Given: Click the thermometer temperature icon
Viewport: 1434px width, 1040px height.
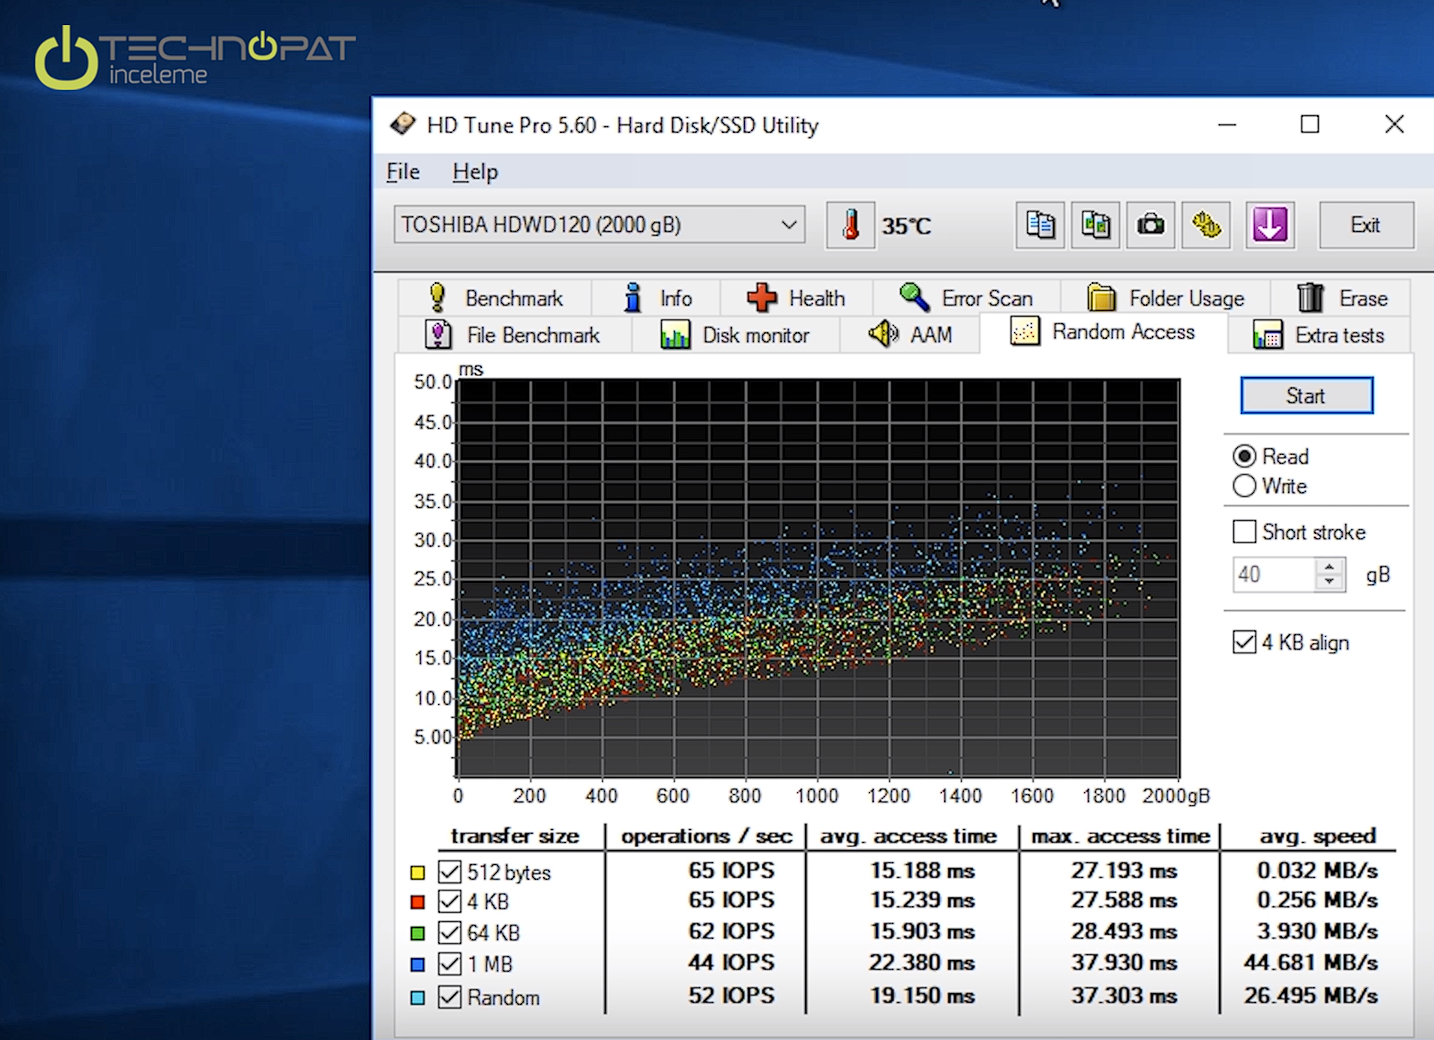Looking at the screenshot, I should tap(851, 225).
